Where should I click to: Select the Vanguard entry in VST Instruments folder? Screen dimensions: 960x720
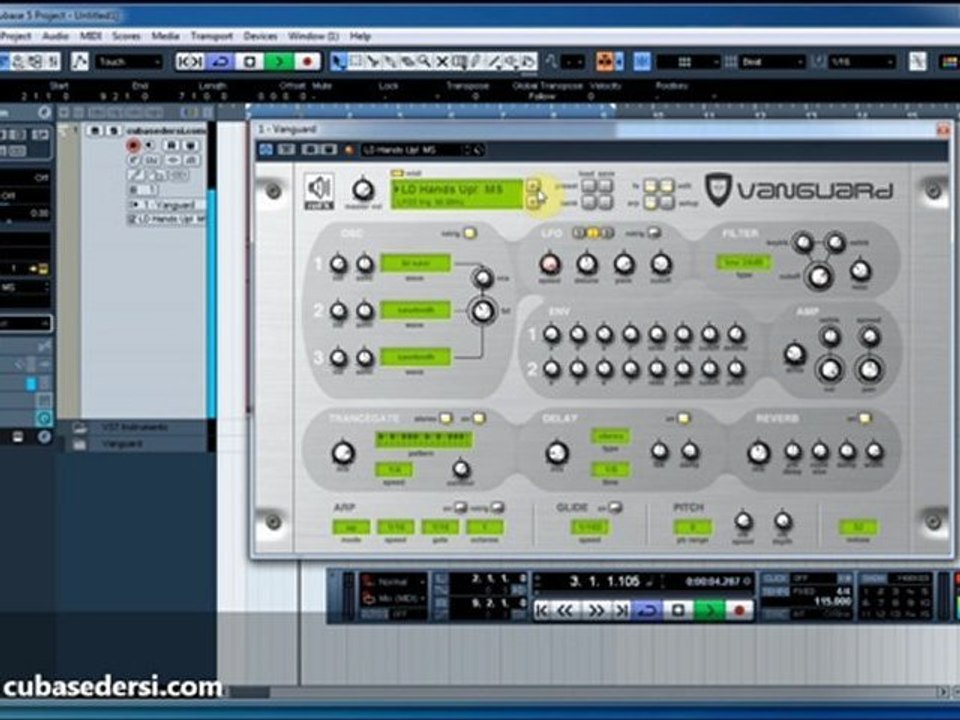122,444
